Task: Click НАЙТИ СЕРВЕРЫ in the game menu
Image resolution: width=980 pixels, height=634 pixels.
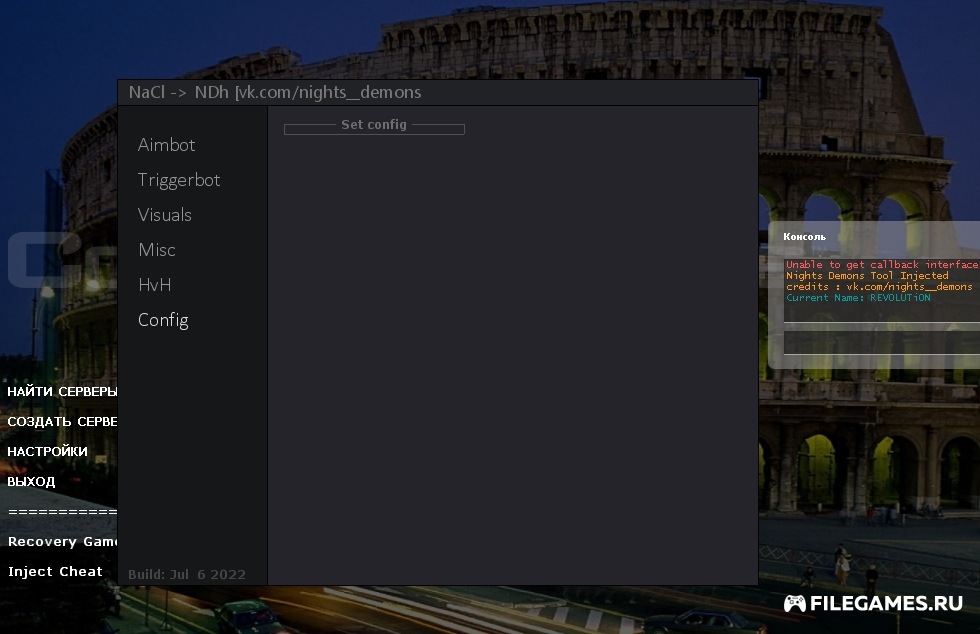Action: click(62, 391)
